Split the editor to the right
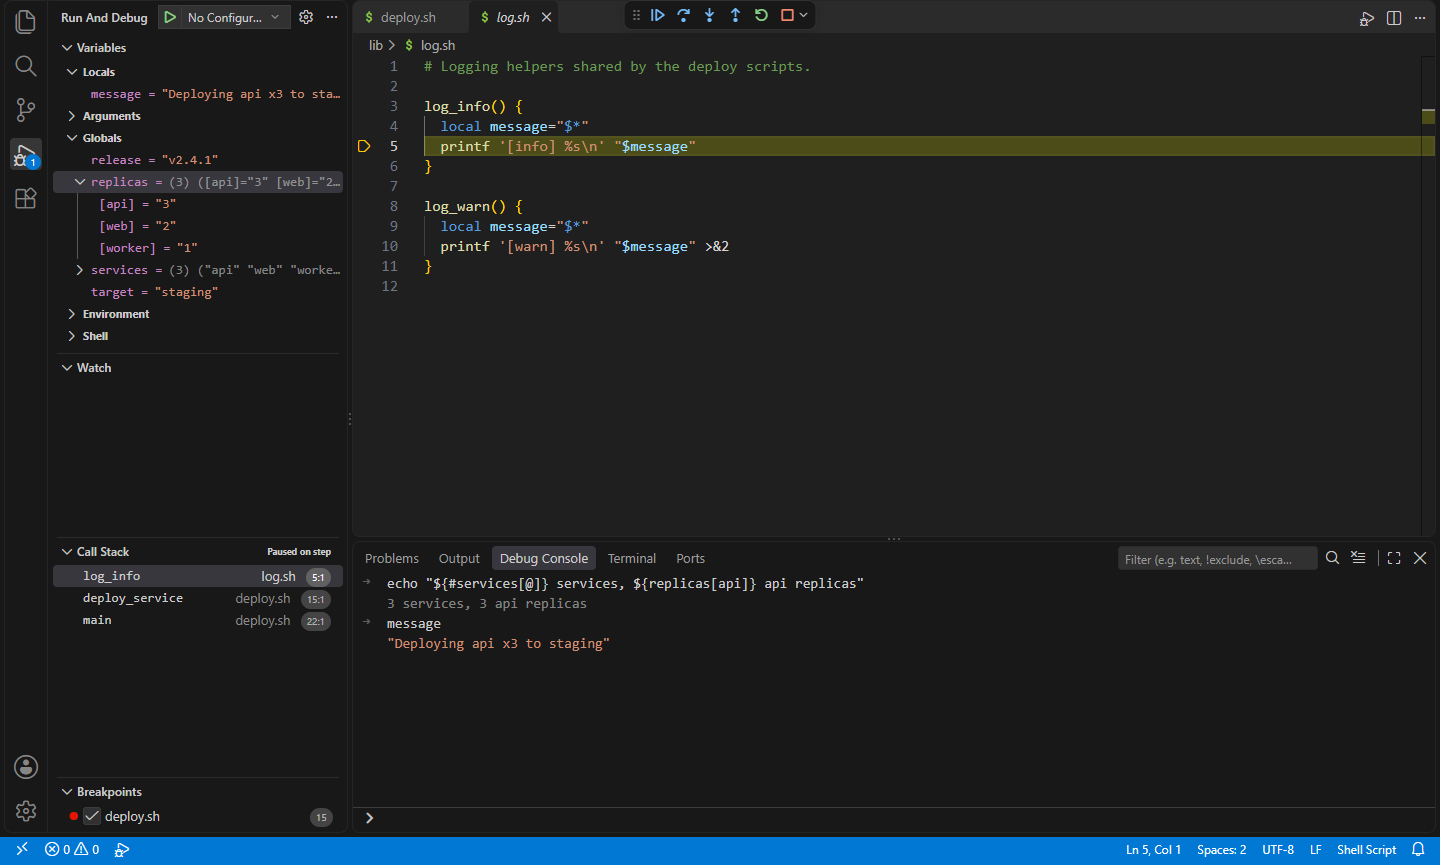 click(x=1394, y=18)
